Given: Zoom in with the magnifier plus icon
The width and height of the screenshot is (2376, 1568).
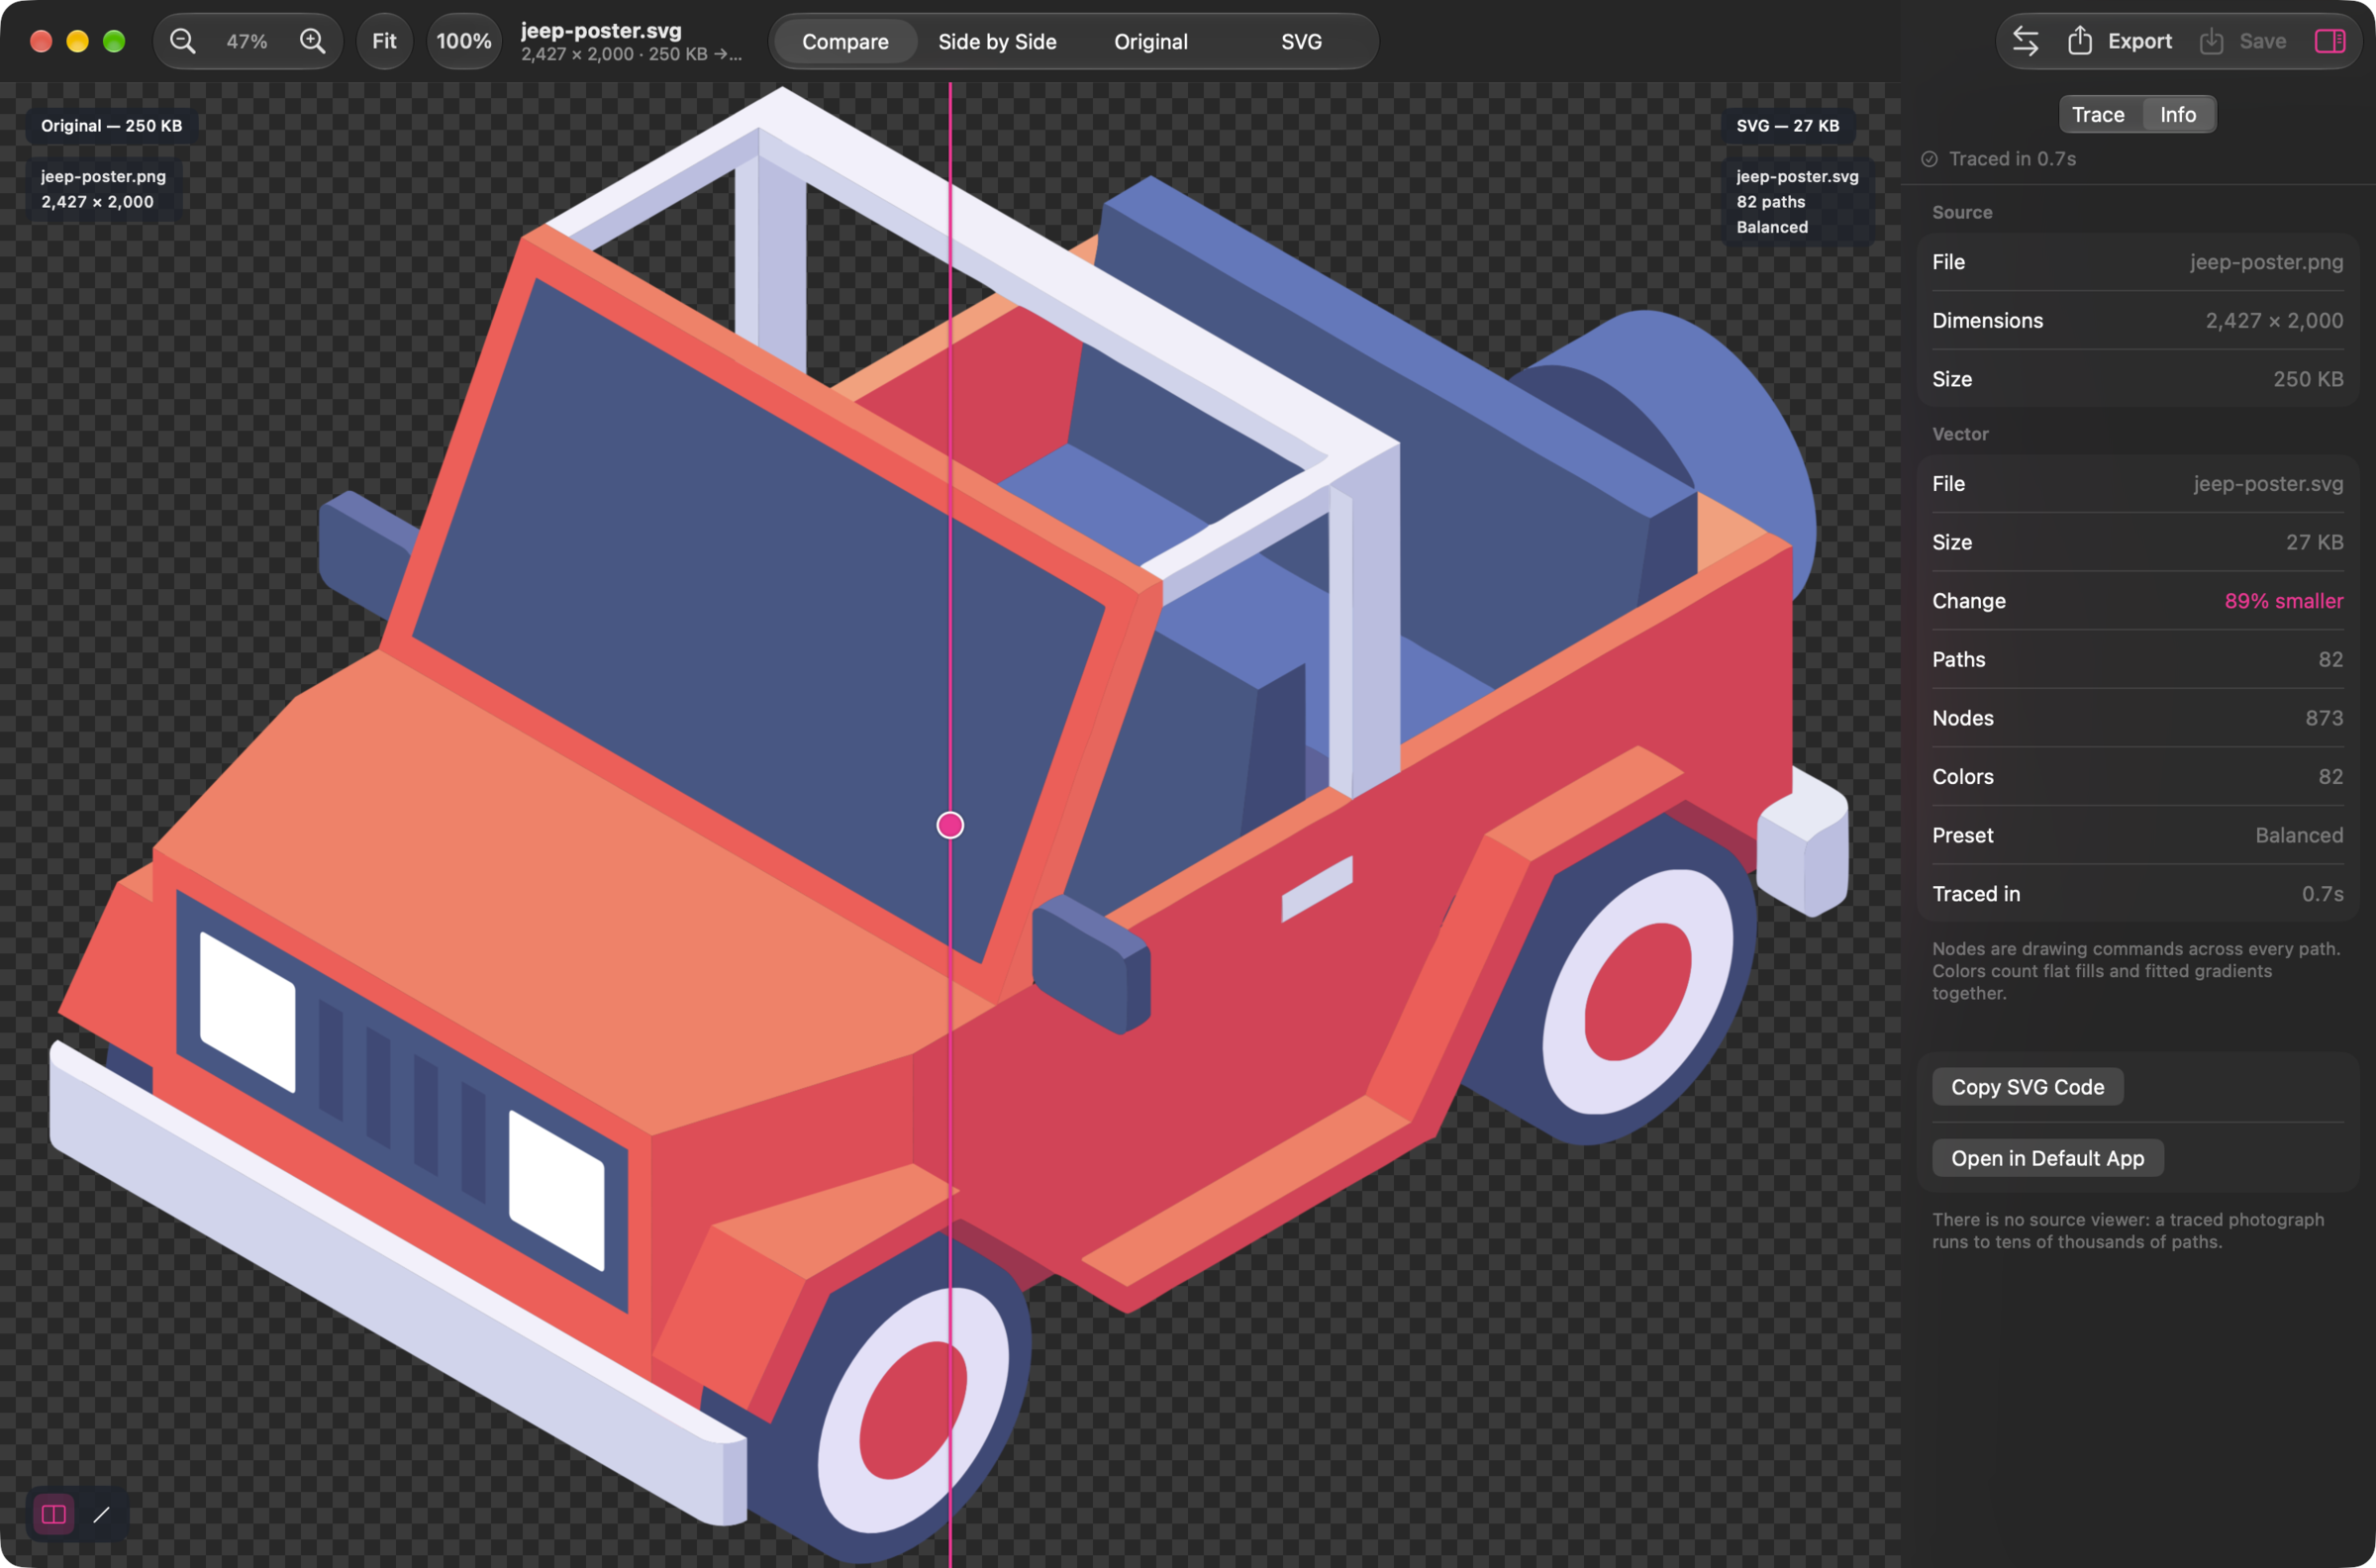Looking at the screenshot, I should coord(312,41).
